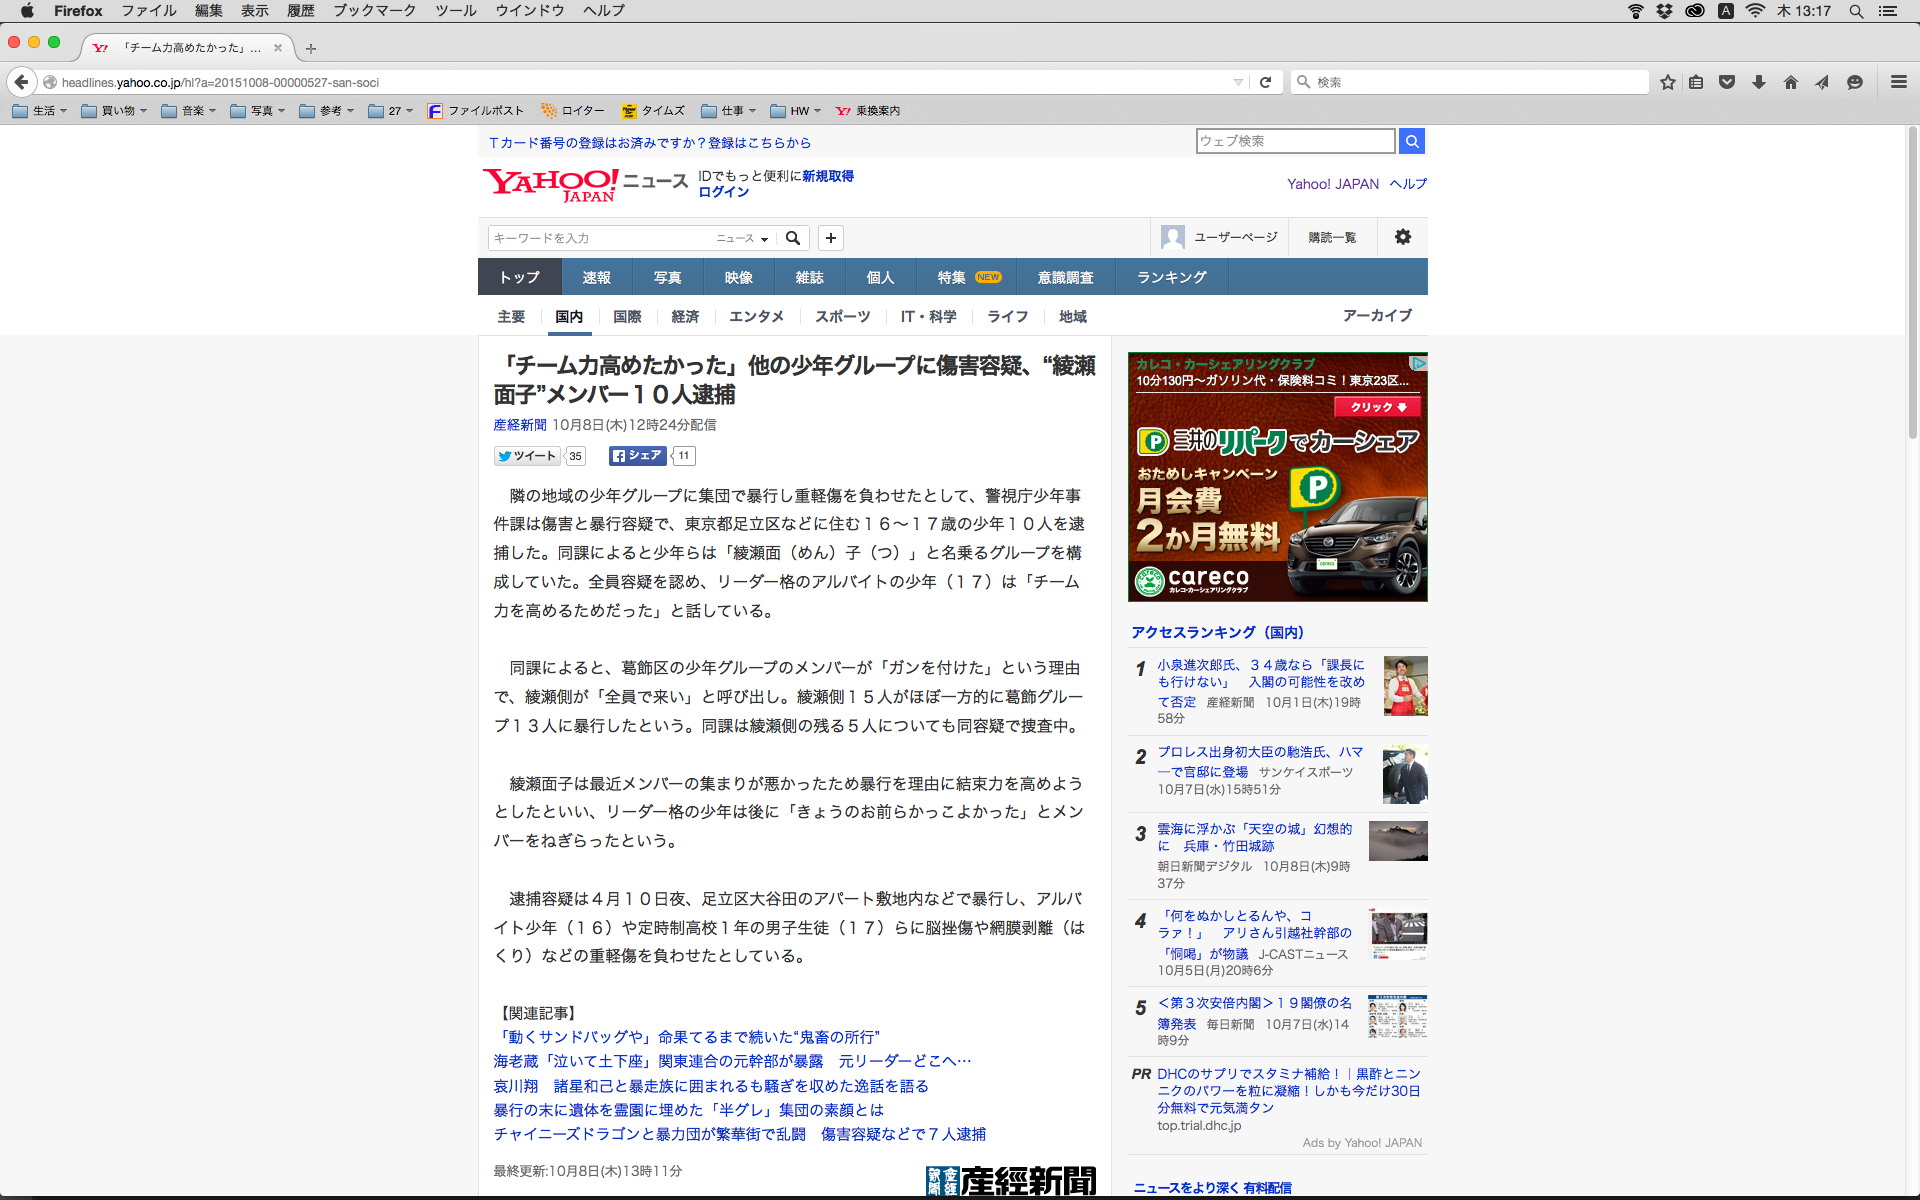Open the 小泉進次郎 ranking thumbnail image
The height and width of the screenshot is (1200, 1920).
coord(1405,686)
